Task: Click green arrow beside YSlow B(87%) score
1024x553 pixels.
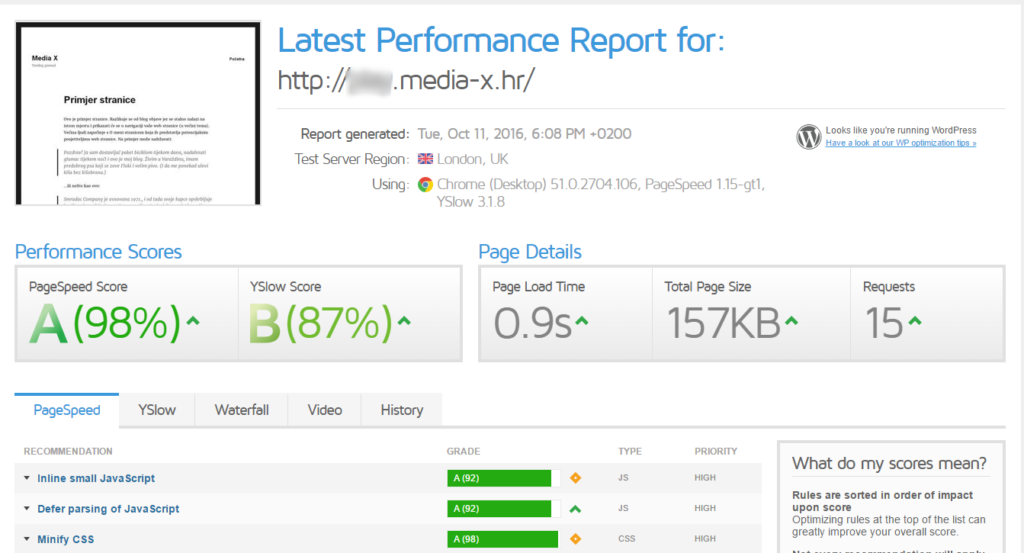Action: coord(404,321)
